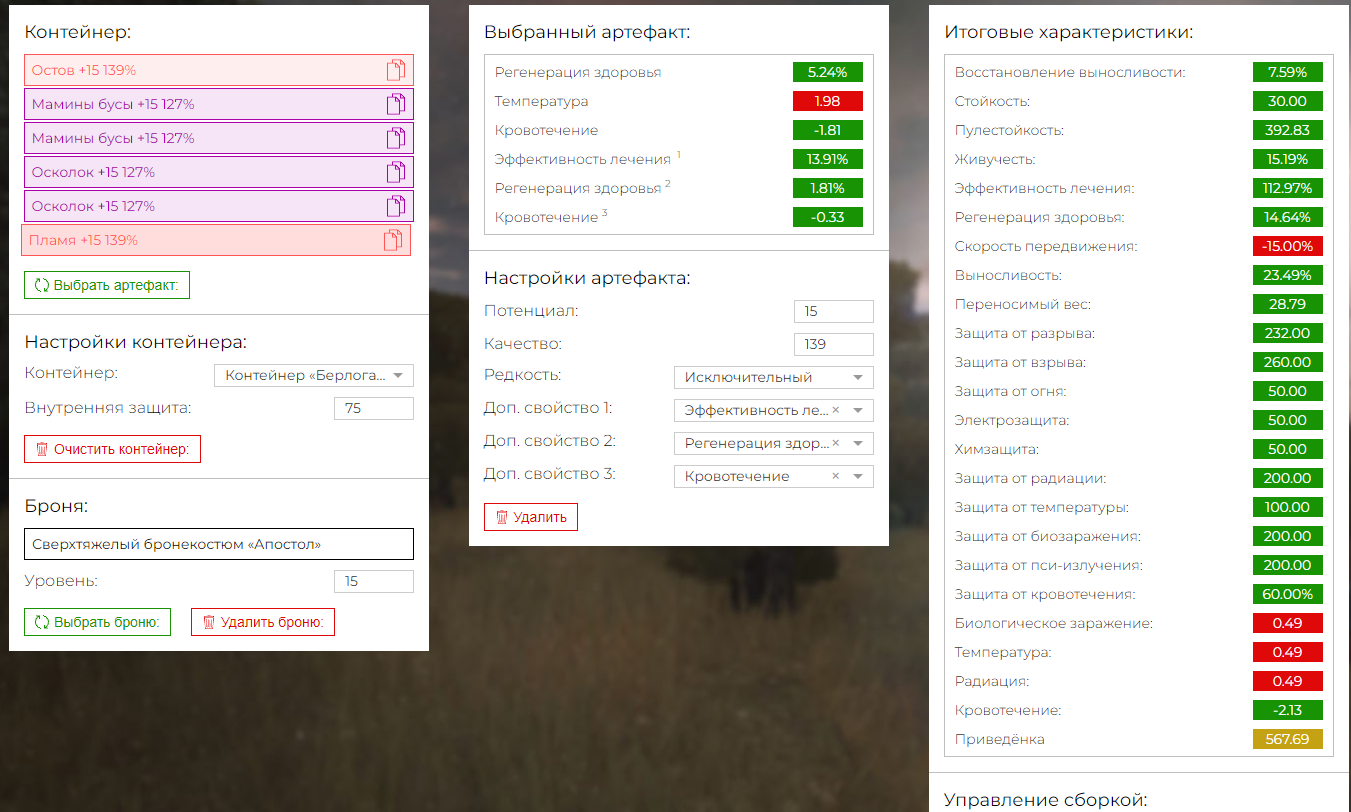Click the Кровотечение -2.13 total value
Screen dimensions: 1351x812
[1288, 710]
